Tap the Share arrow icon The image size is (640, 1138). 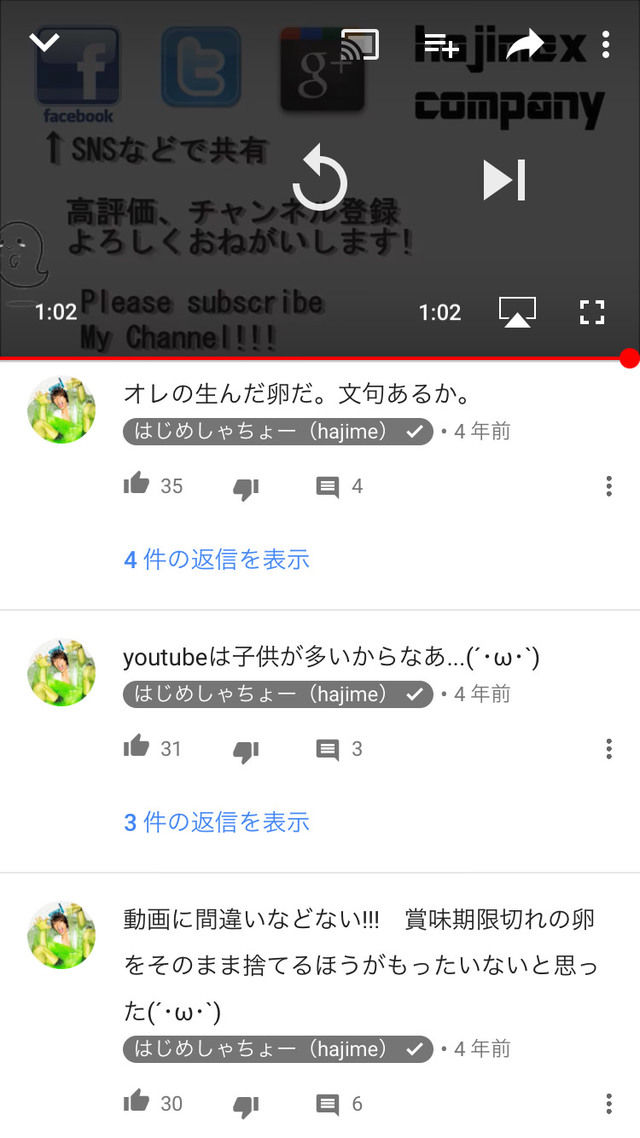(525, 44)
